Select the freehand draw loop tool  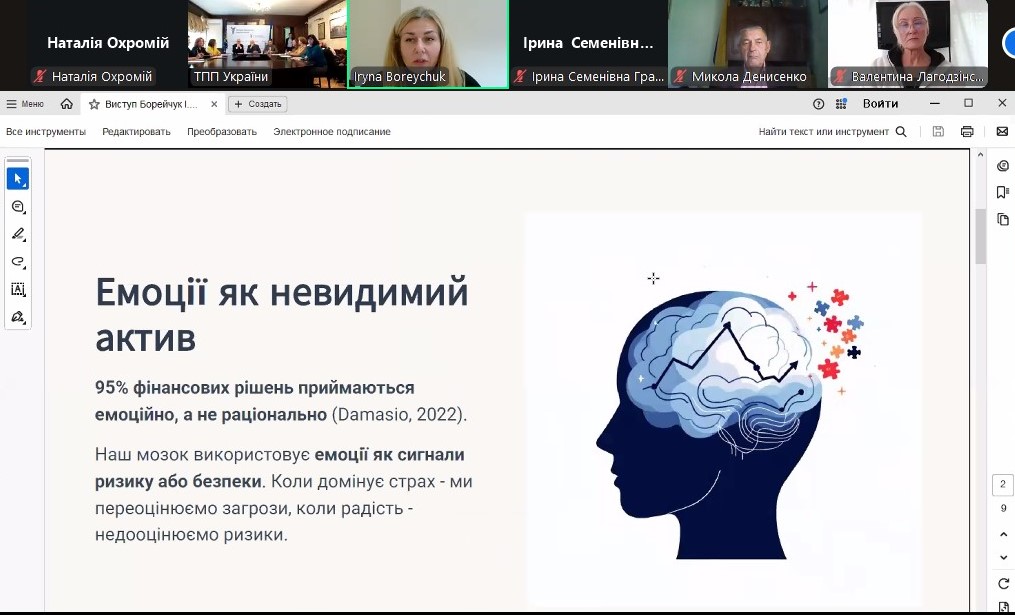pyautogui.click(x=18, y=262)
